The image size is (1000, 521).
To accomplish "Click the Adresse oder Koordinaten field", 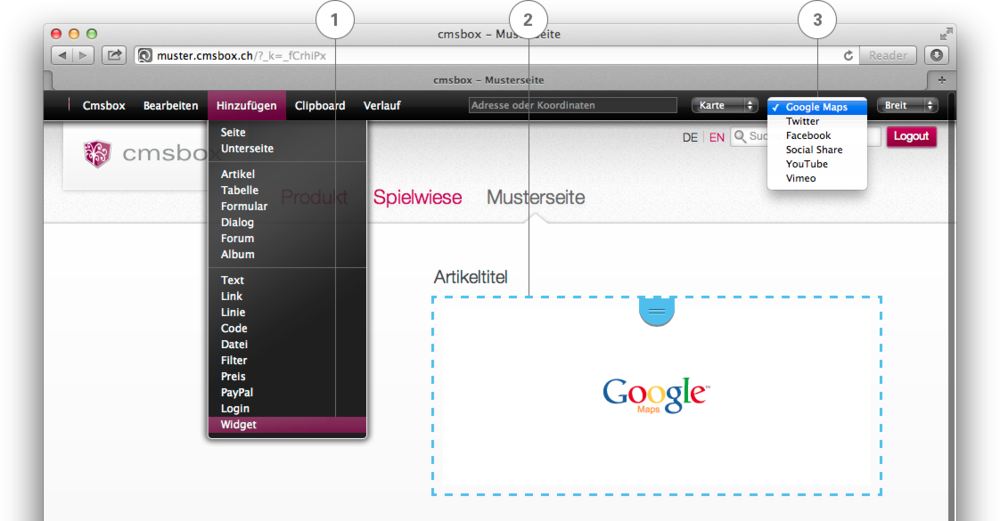I will (573, 105).
